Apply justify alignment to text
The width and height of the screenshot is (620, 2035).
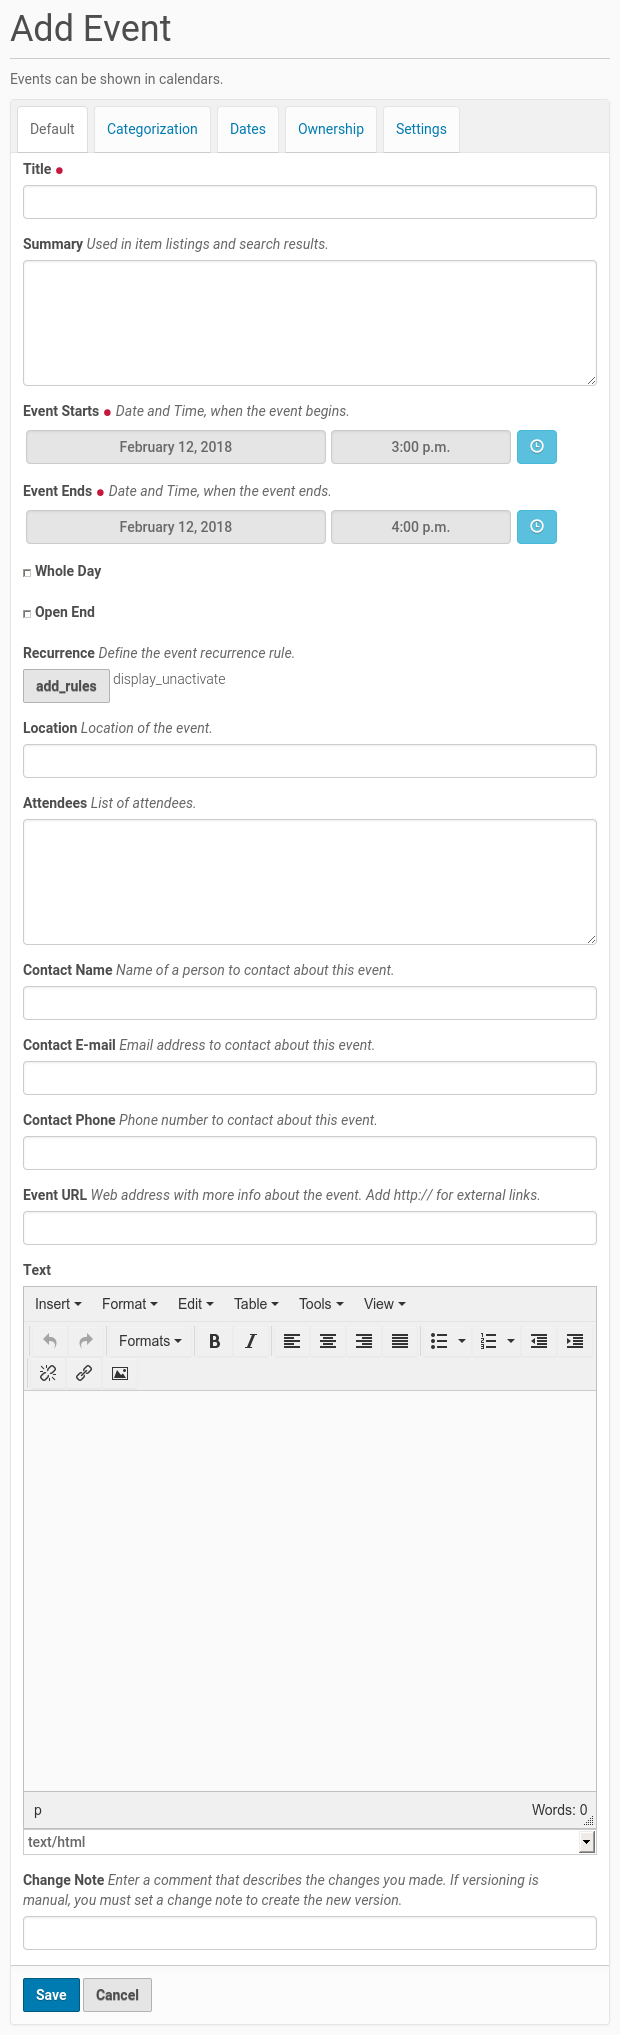point(400,1341)
